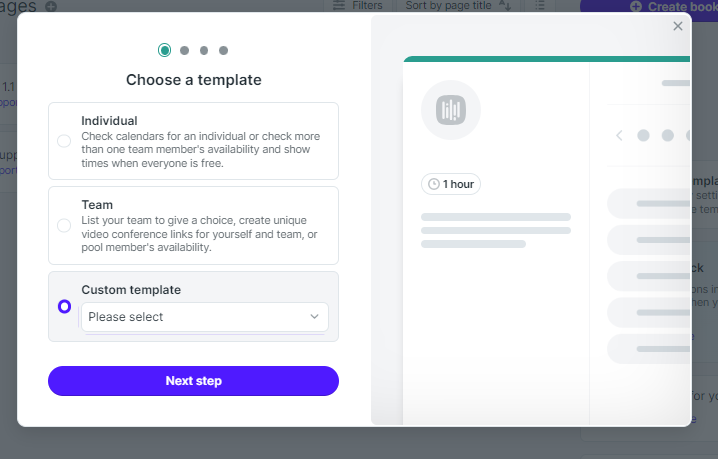
Task: Click the Filters sliders icon
Action: point(339,5)
